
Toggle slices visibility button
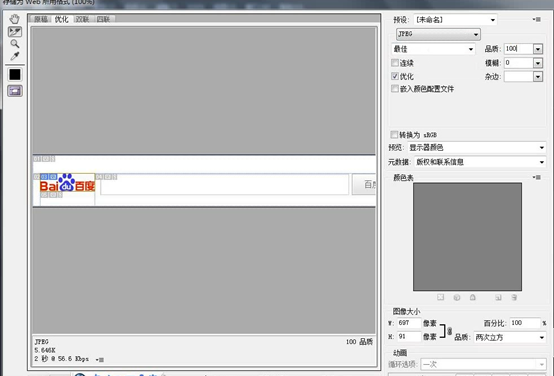pos(15,91)
